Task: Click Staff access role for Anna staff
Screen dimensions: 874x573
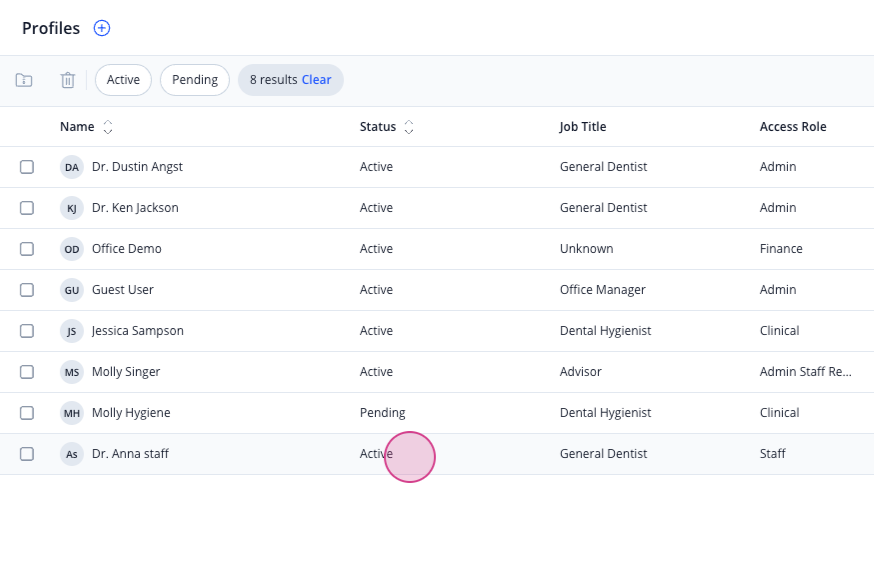Action: [x=772, y=454]
